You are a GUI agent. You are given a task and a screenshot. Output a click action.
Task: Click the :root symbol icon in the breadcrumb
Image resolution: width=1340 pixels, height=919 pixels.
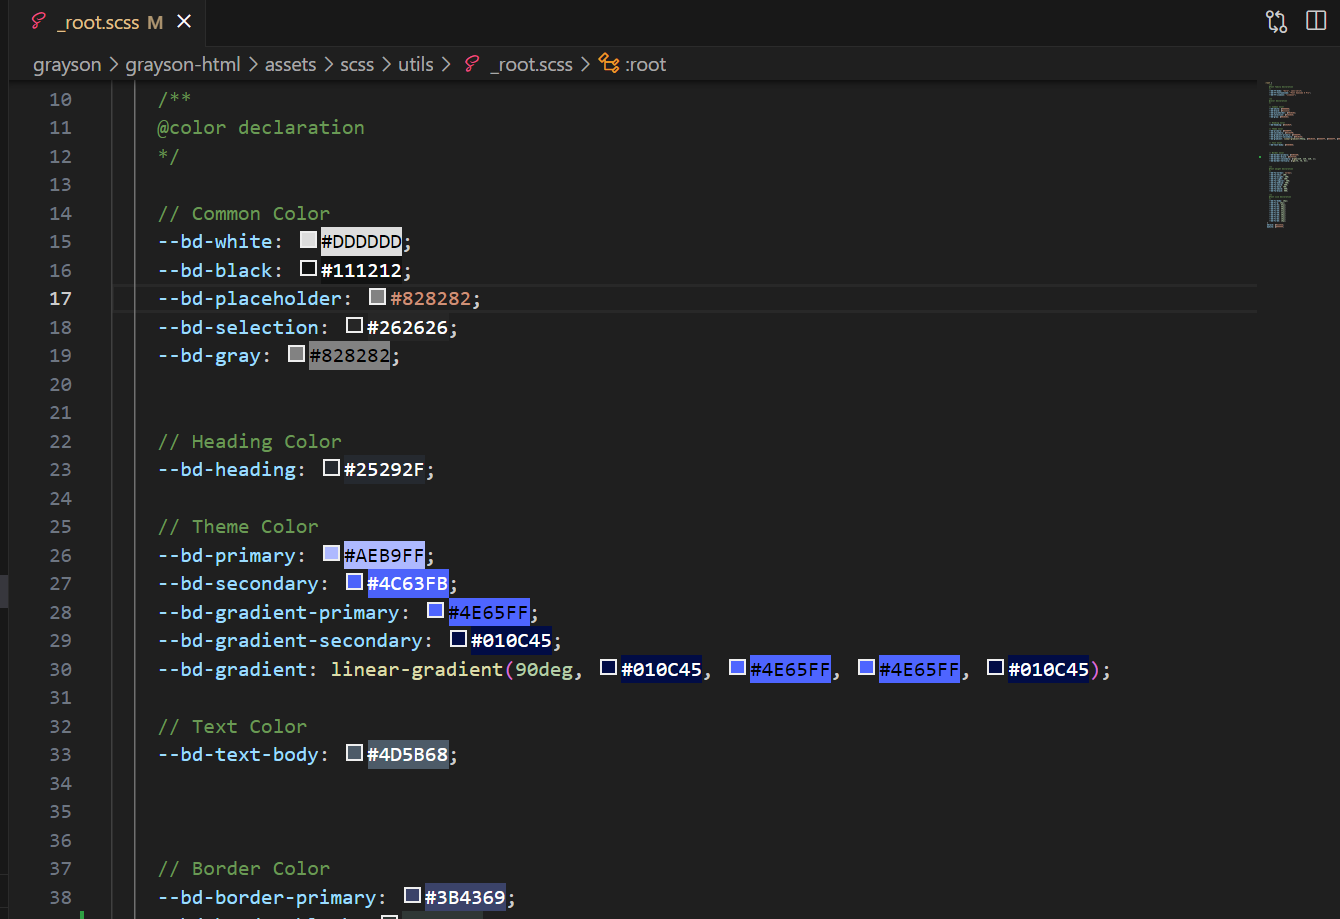point(608,64)
